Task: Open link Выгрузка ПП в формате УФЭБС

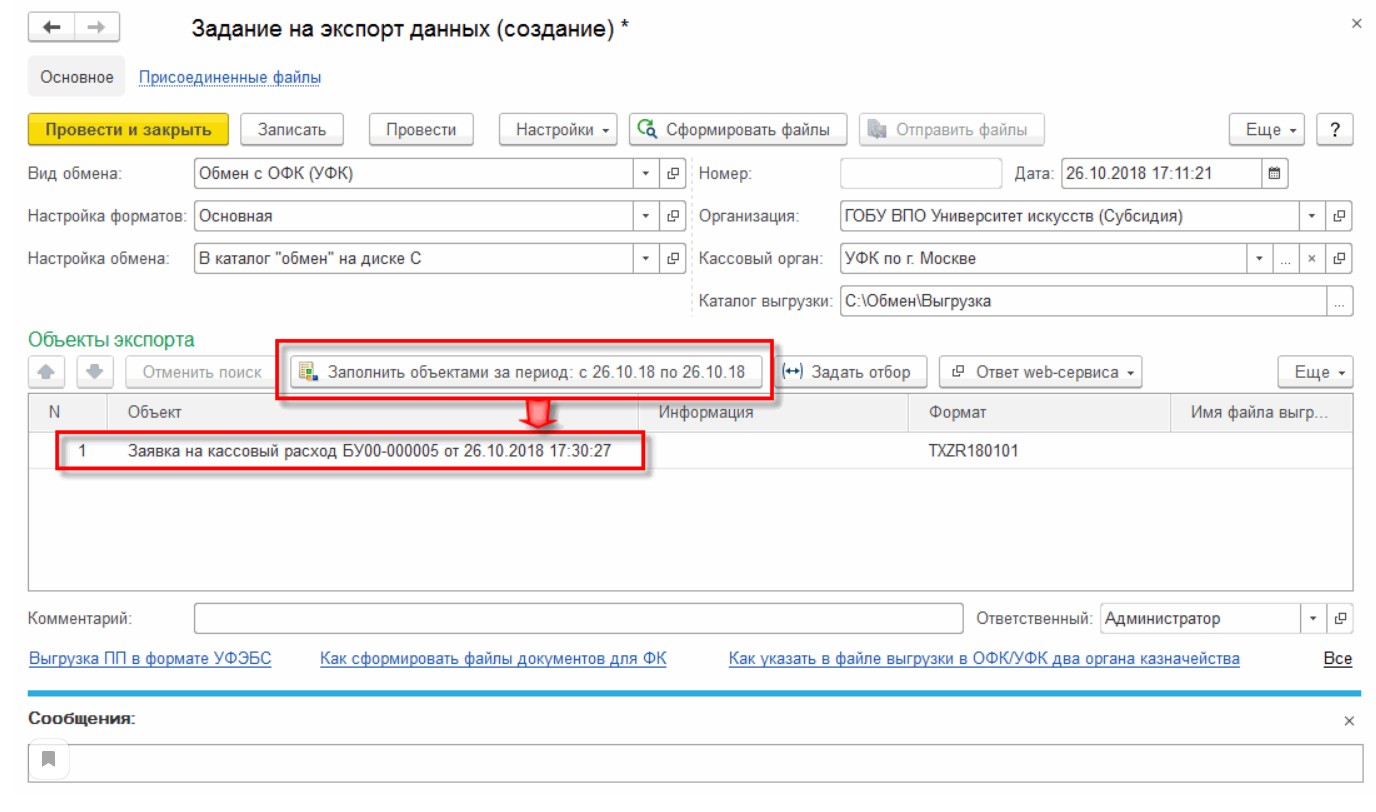Action: [x=150, y=659]
